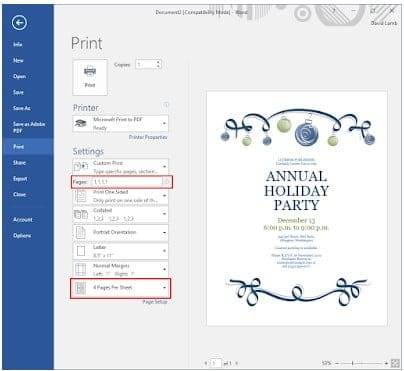The image size is (404, 371).
Task: Click the printer help info icon
Action: coord(166,105)
